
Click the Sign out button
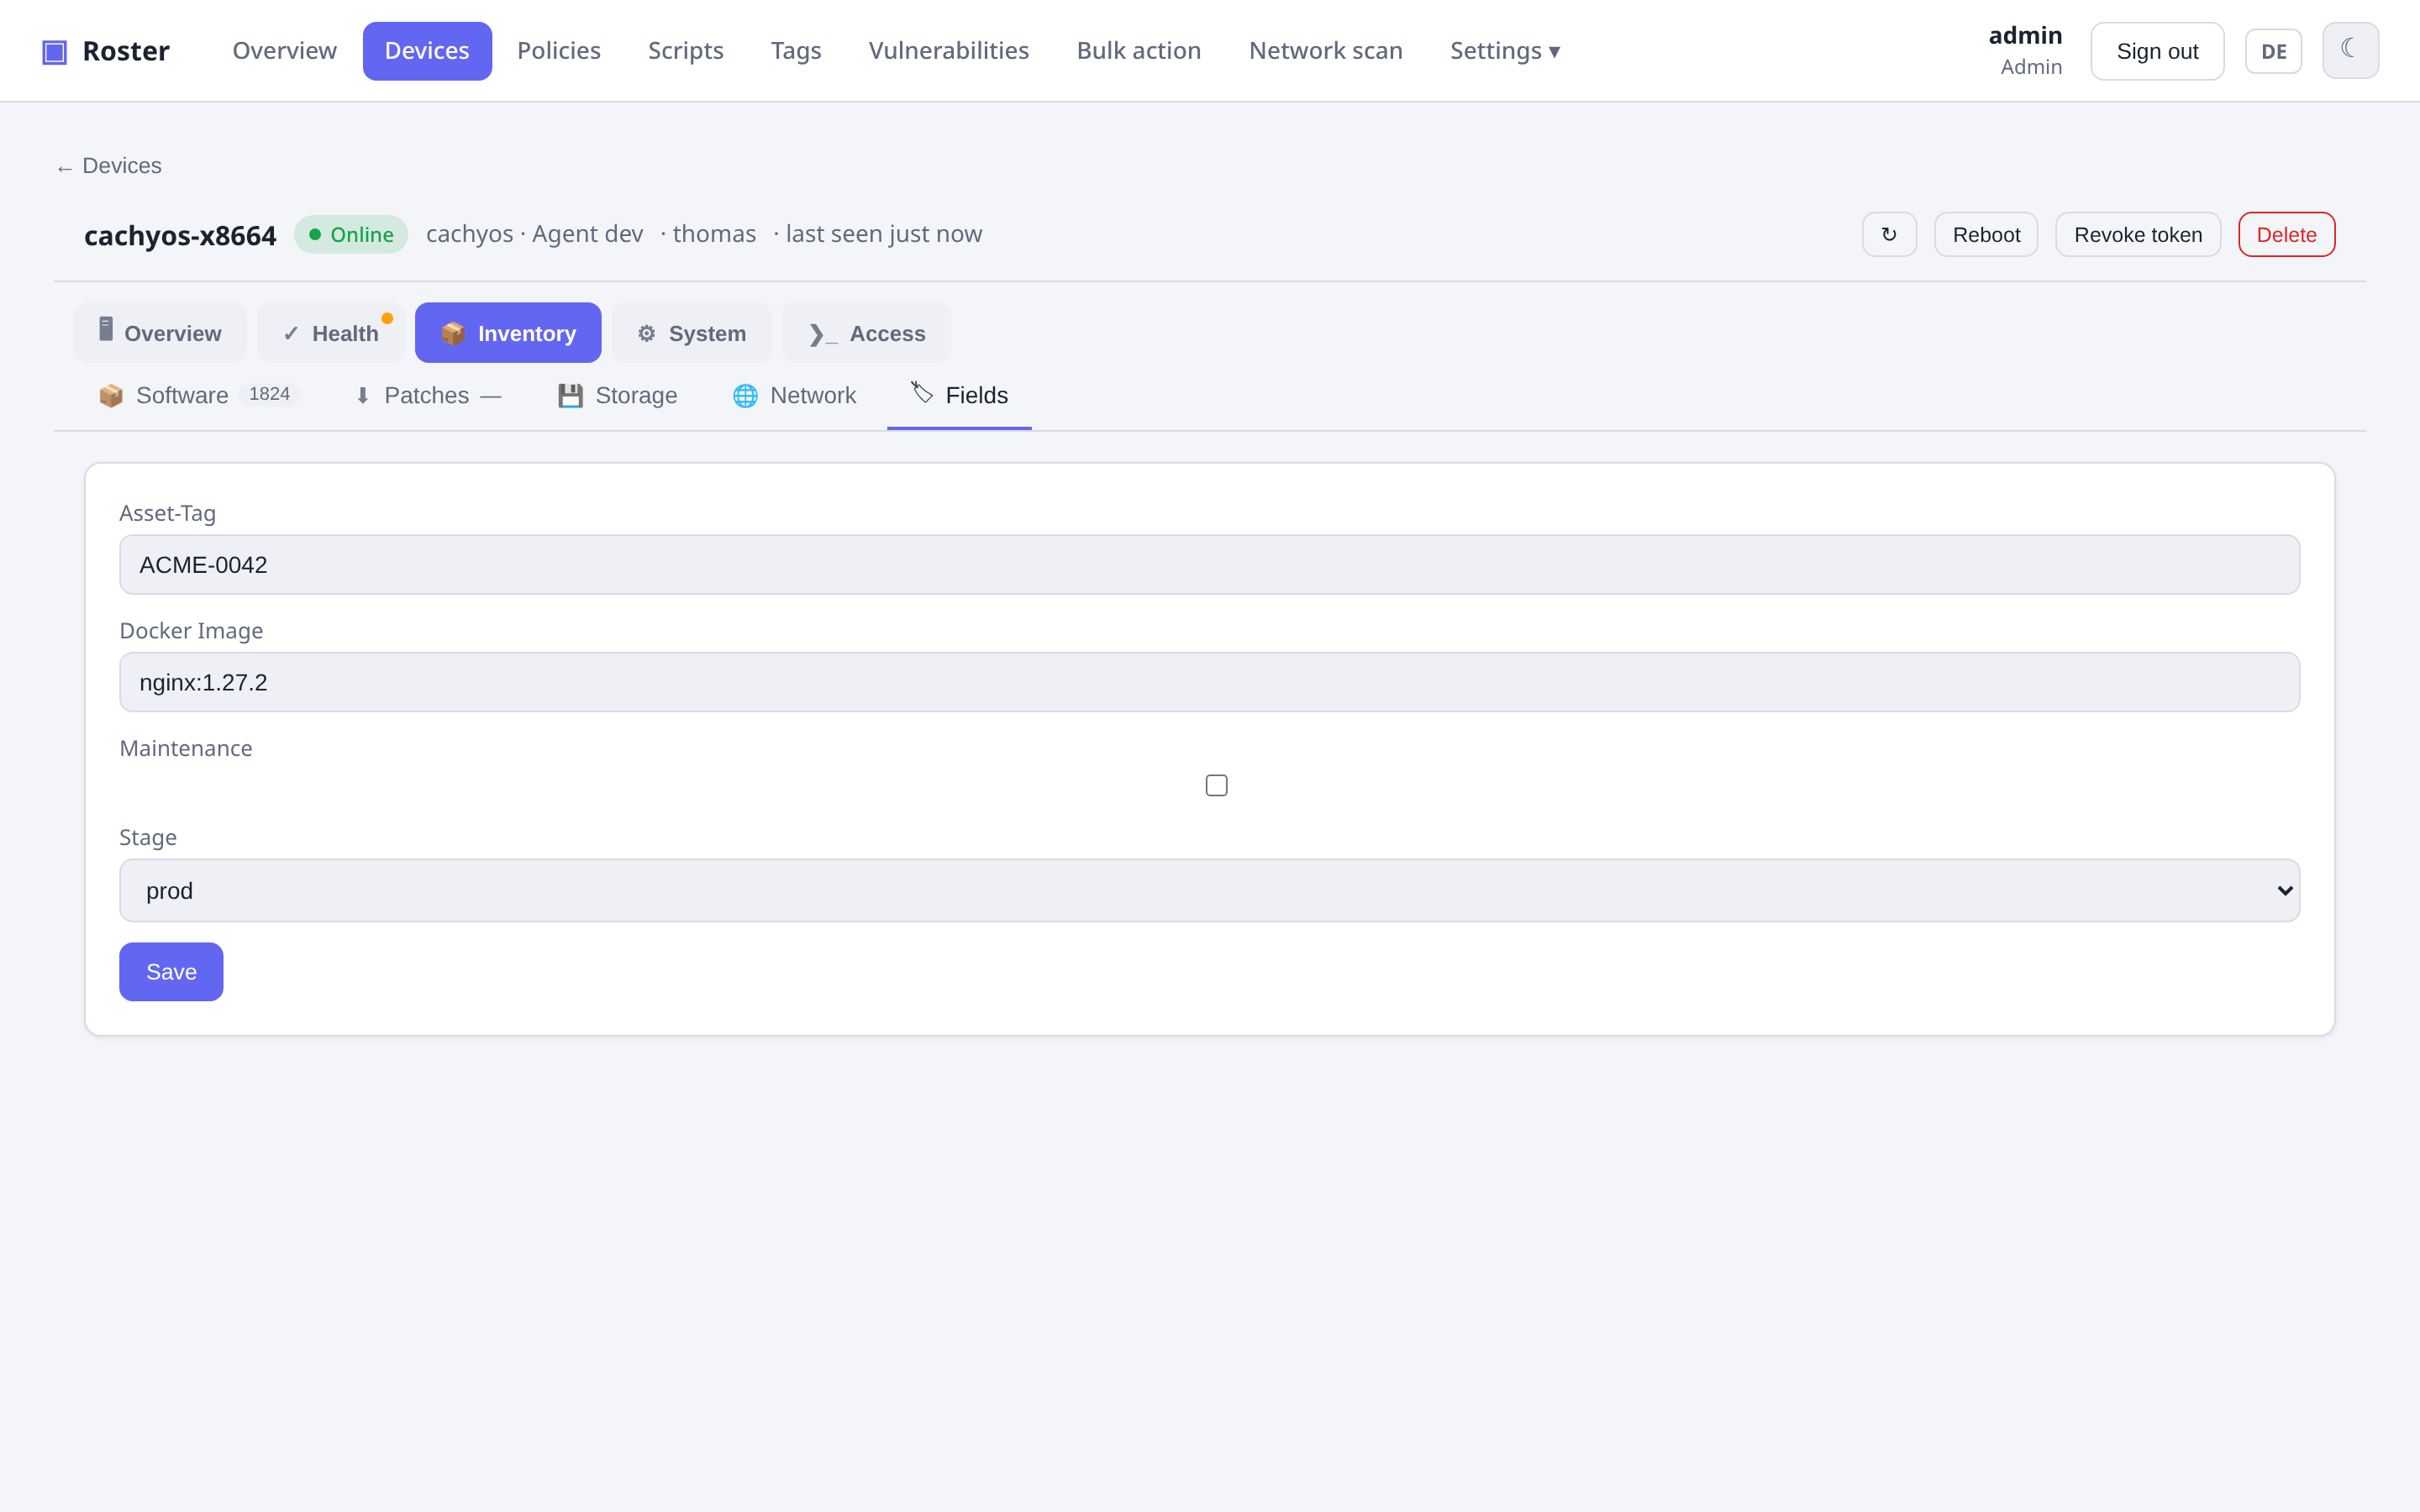coord(2157,51)
